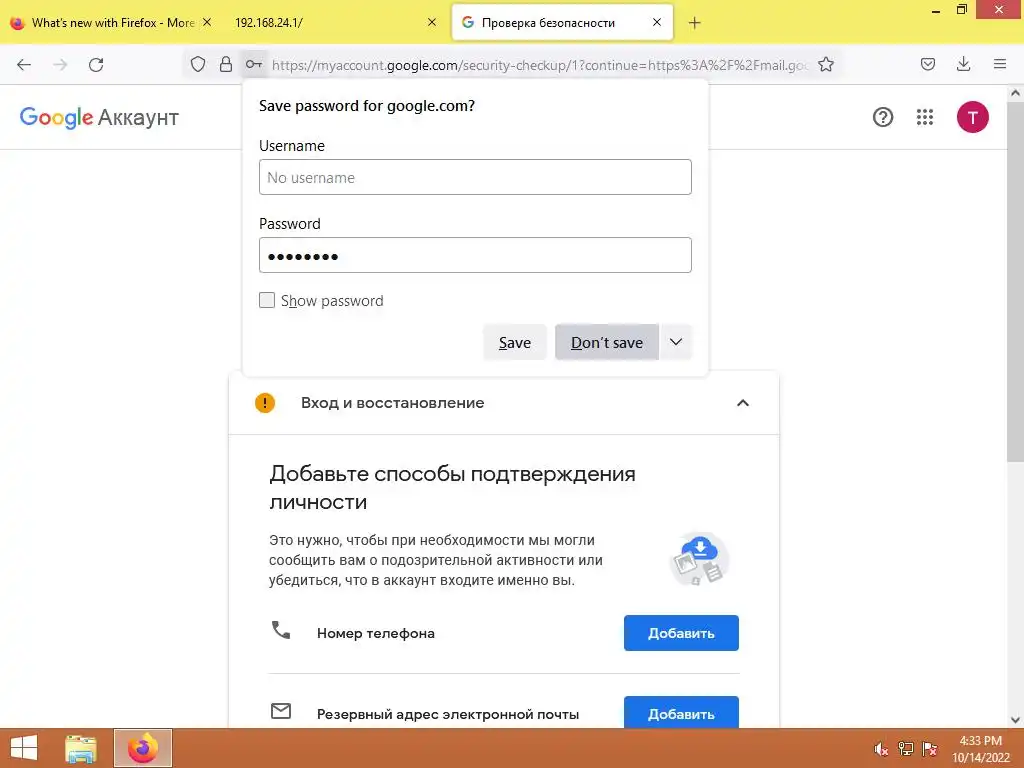The image size is (1024, 768).
Task: Open the Save to Pocket icon
Action: click(928, 64)
